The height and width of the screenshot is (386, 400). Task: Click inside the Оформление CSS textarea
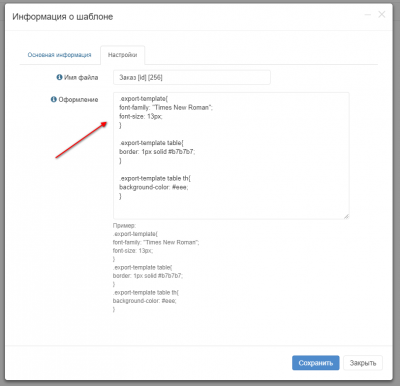coord(231,156)
